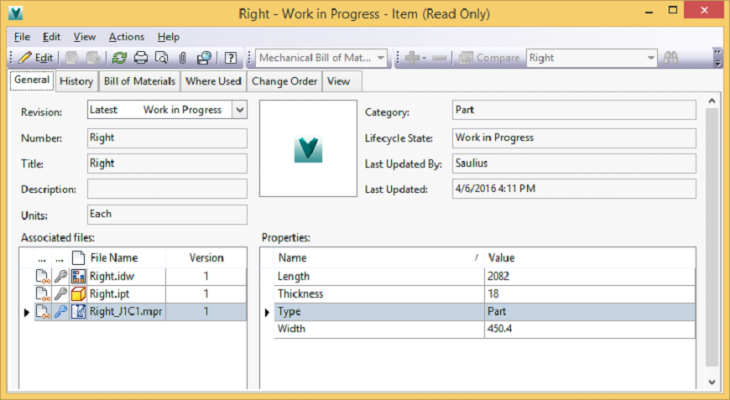Click the Category field showing Part
Viewport: 730px width, 400px height.
[x=574, y=110]
